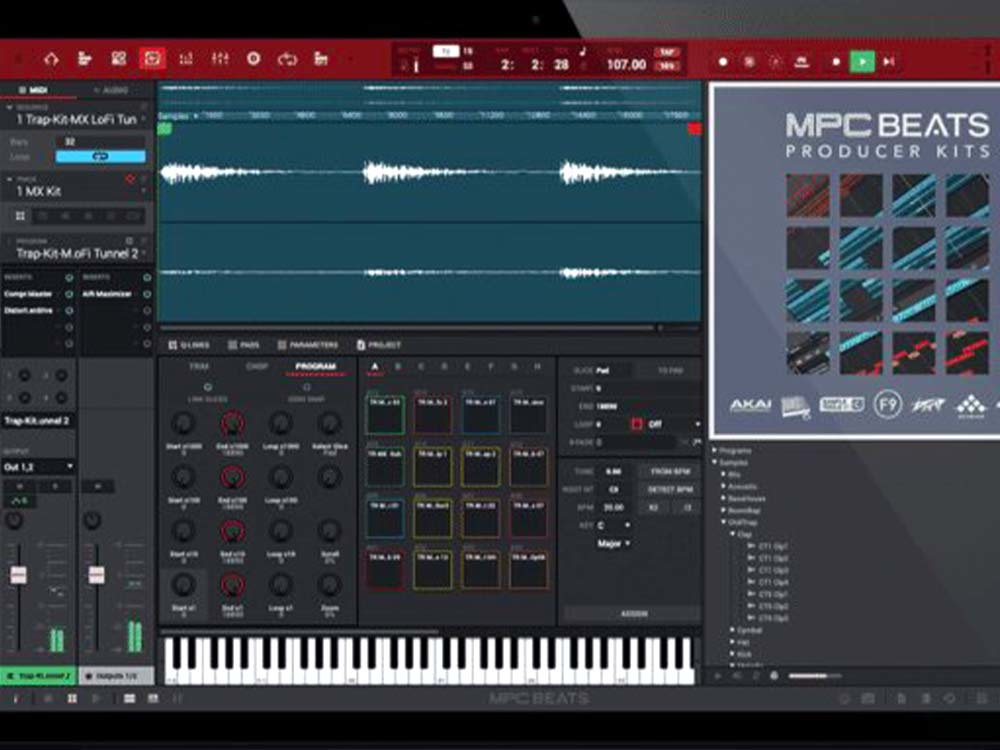Viewport: 1000px width, 750px height.
Task: Click the green play button
Action: (x=862, y=62)
